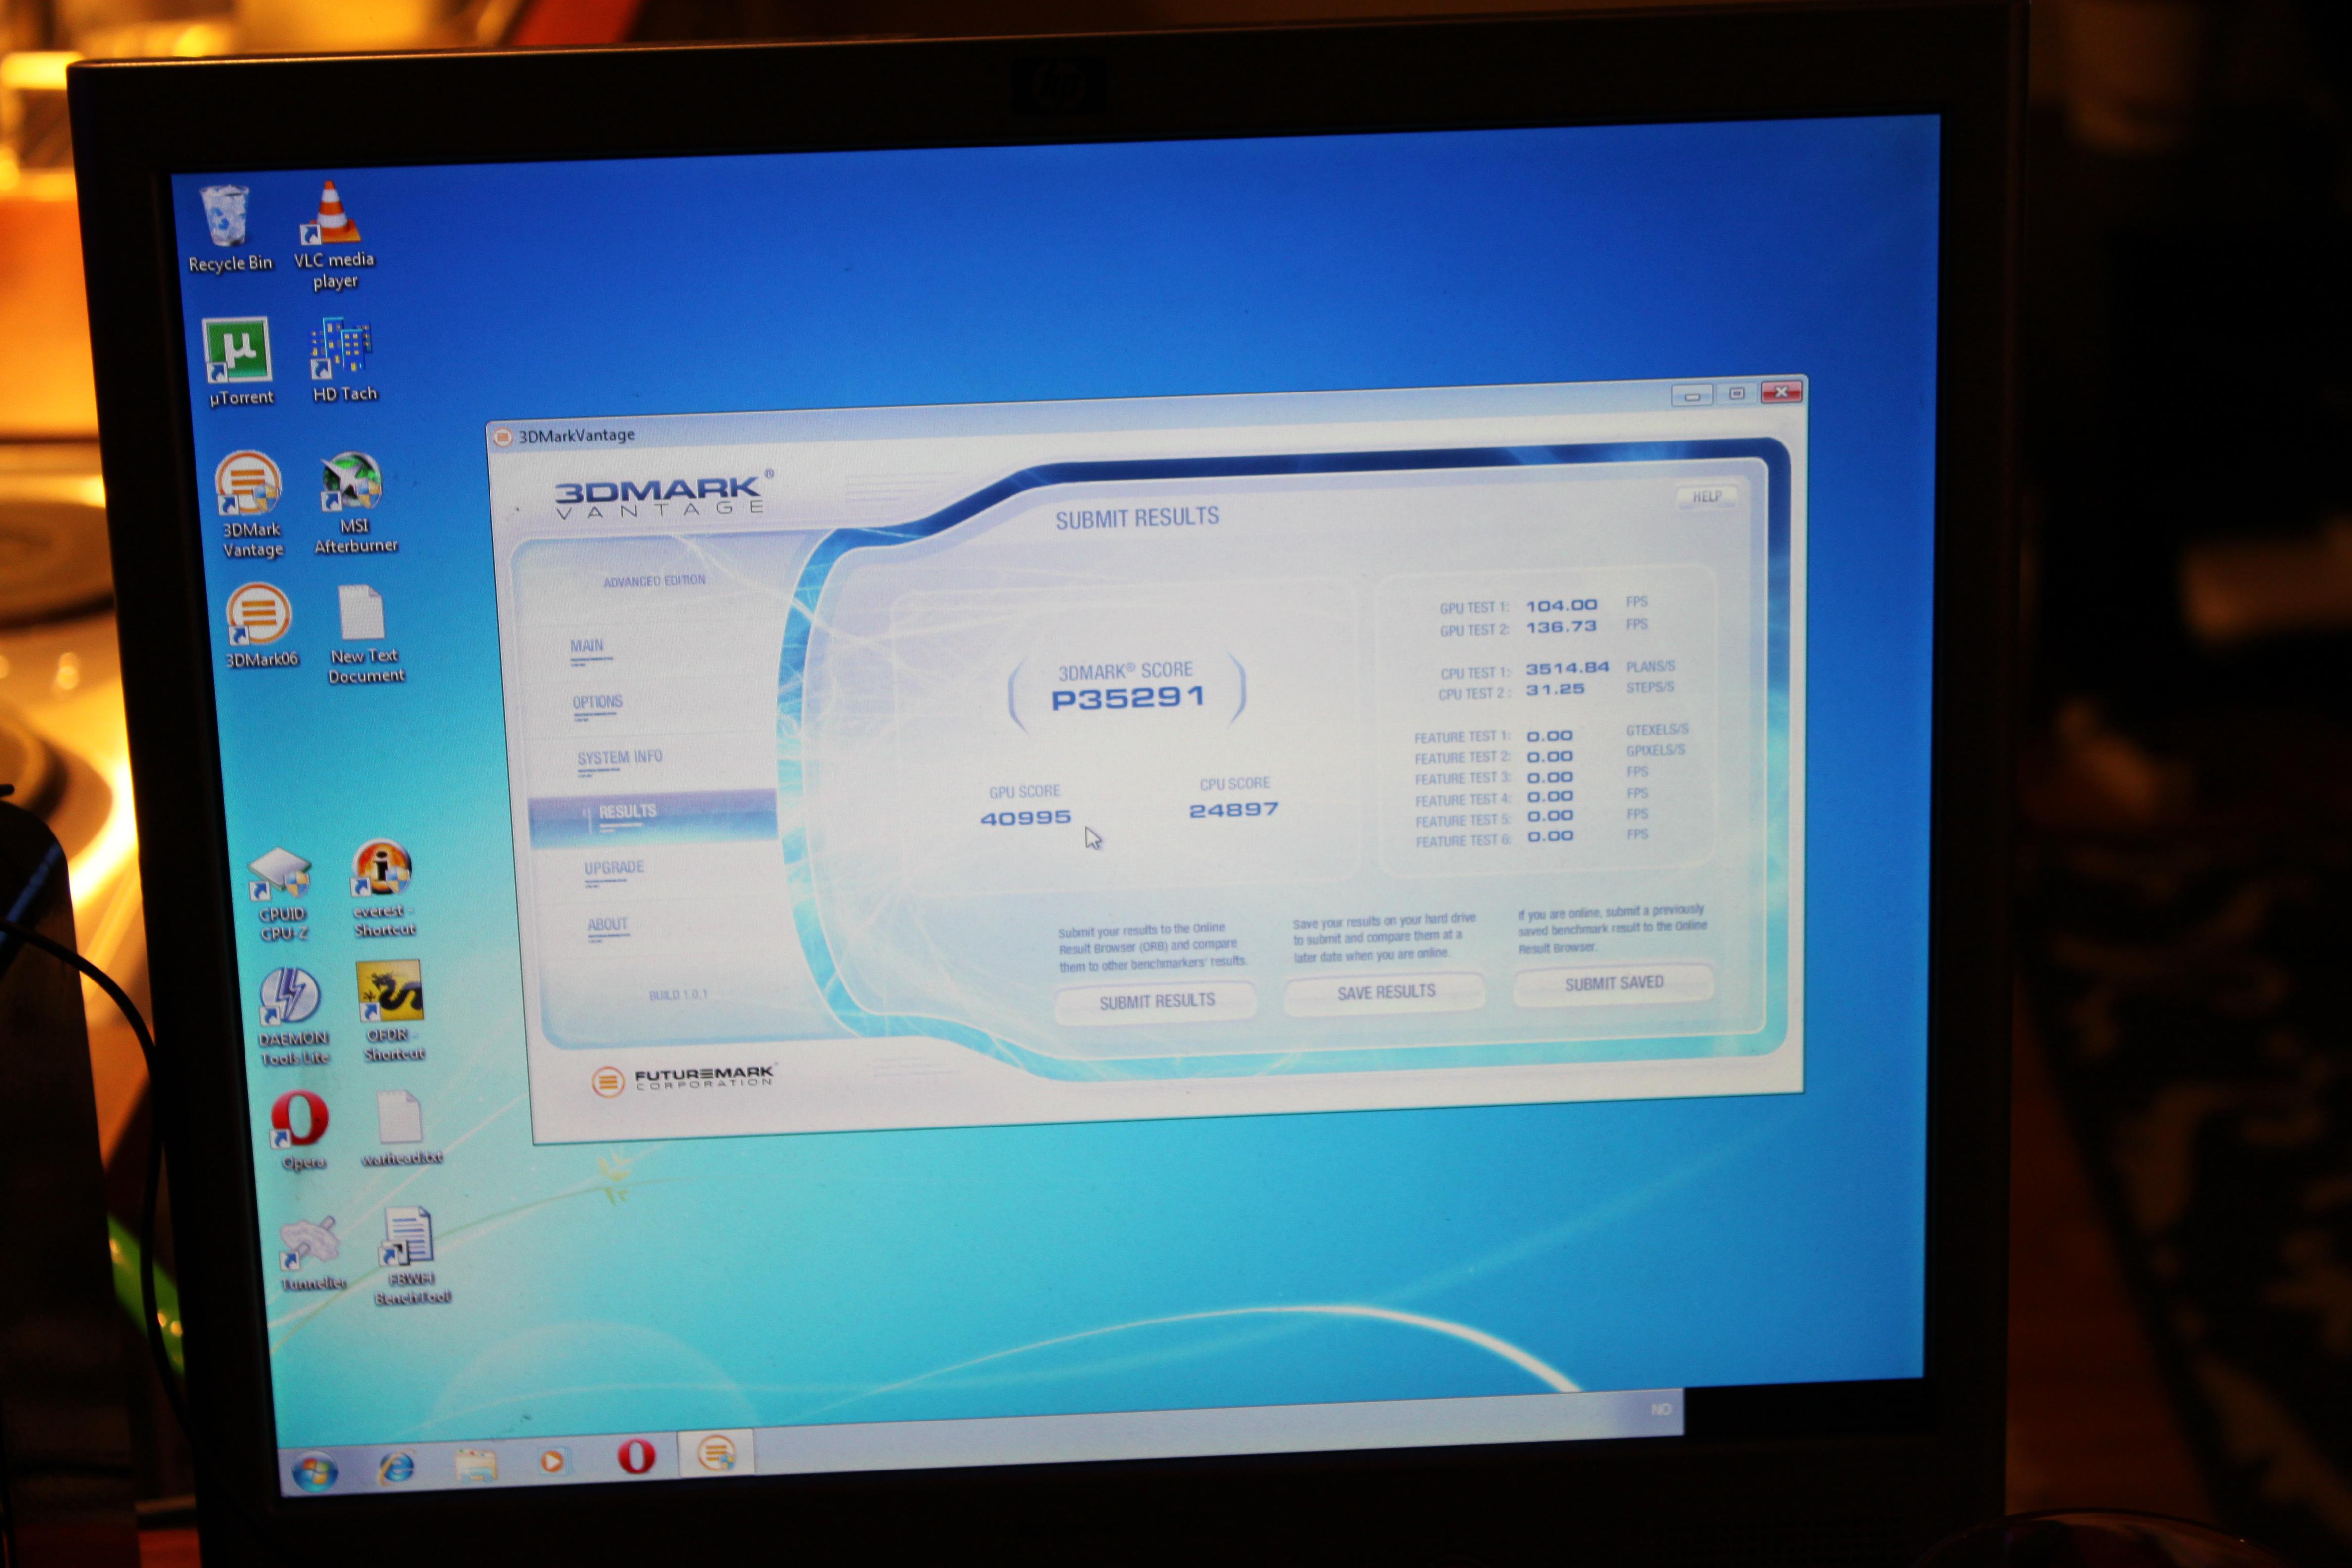
Task: Open Windows Media Player taskbar icon
Action: (x=552, y=1461)
